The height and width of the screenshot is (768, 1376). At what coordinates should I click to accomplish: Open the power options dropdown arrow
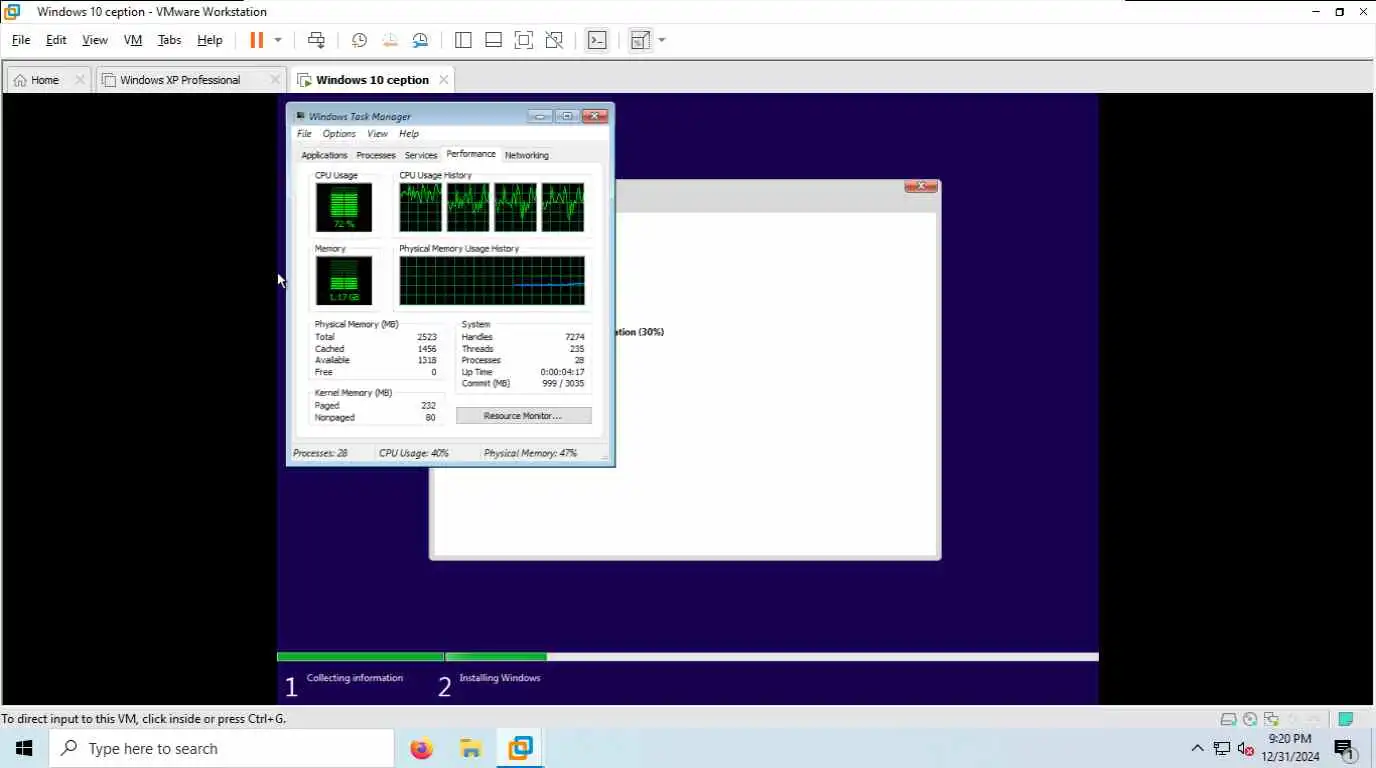pyautogui.click(x=278, y=40)
